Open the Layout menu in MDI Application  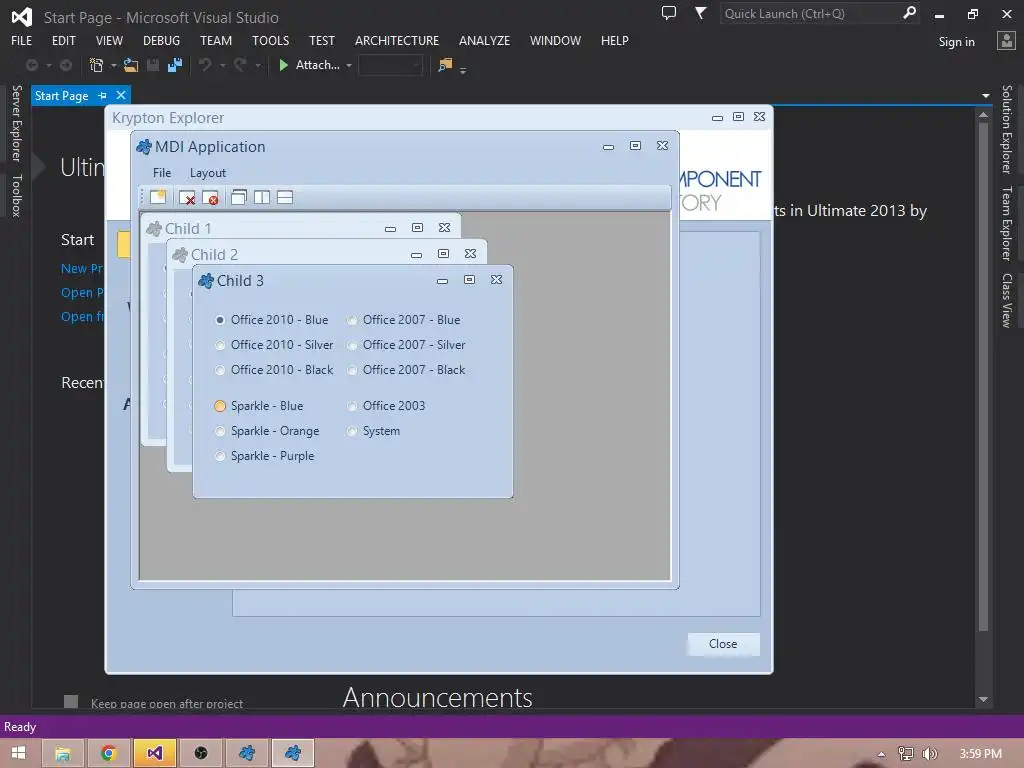[x=208, y=173]
